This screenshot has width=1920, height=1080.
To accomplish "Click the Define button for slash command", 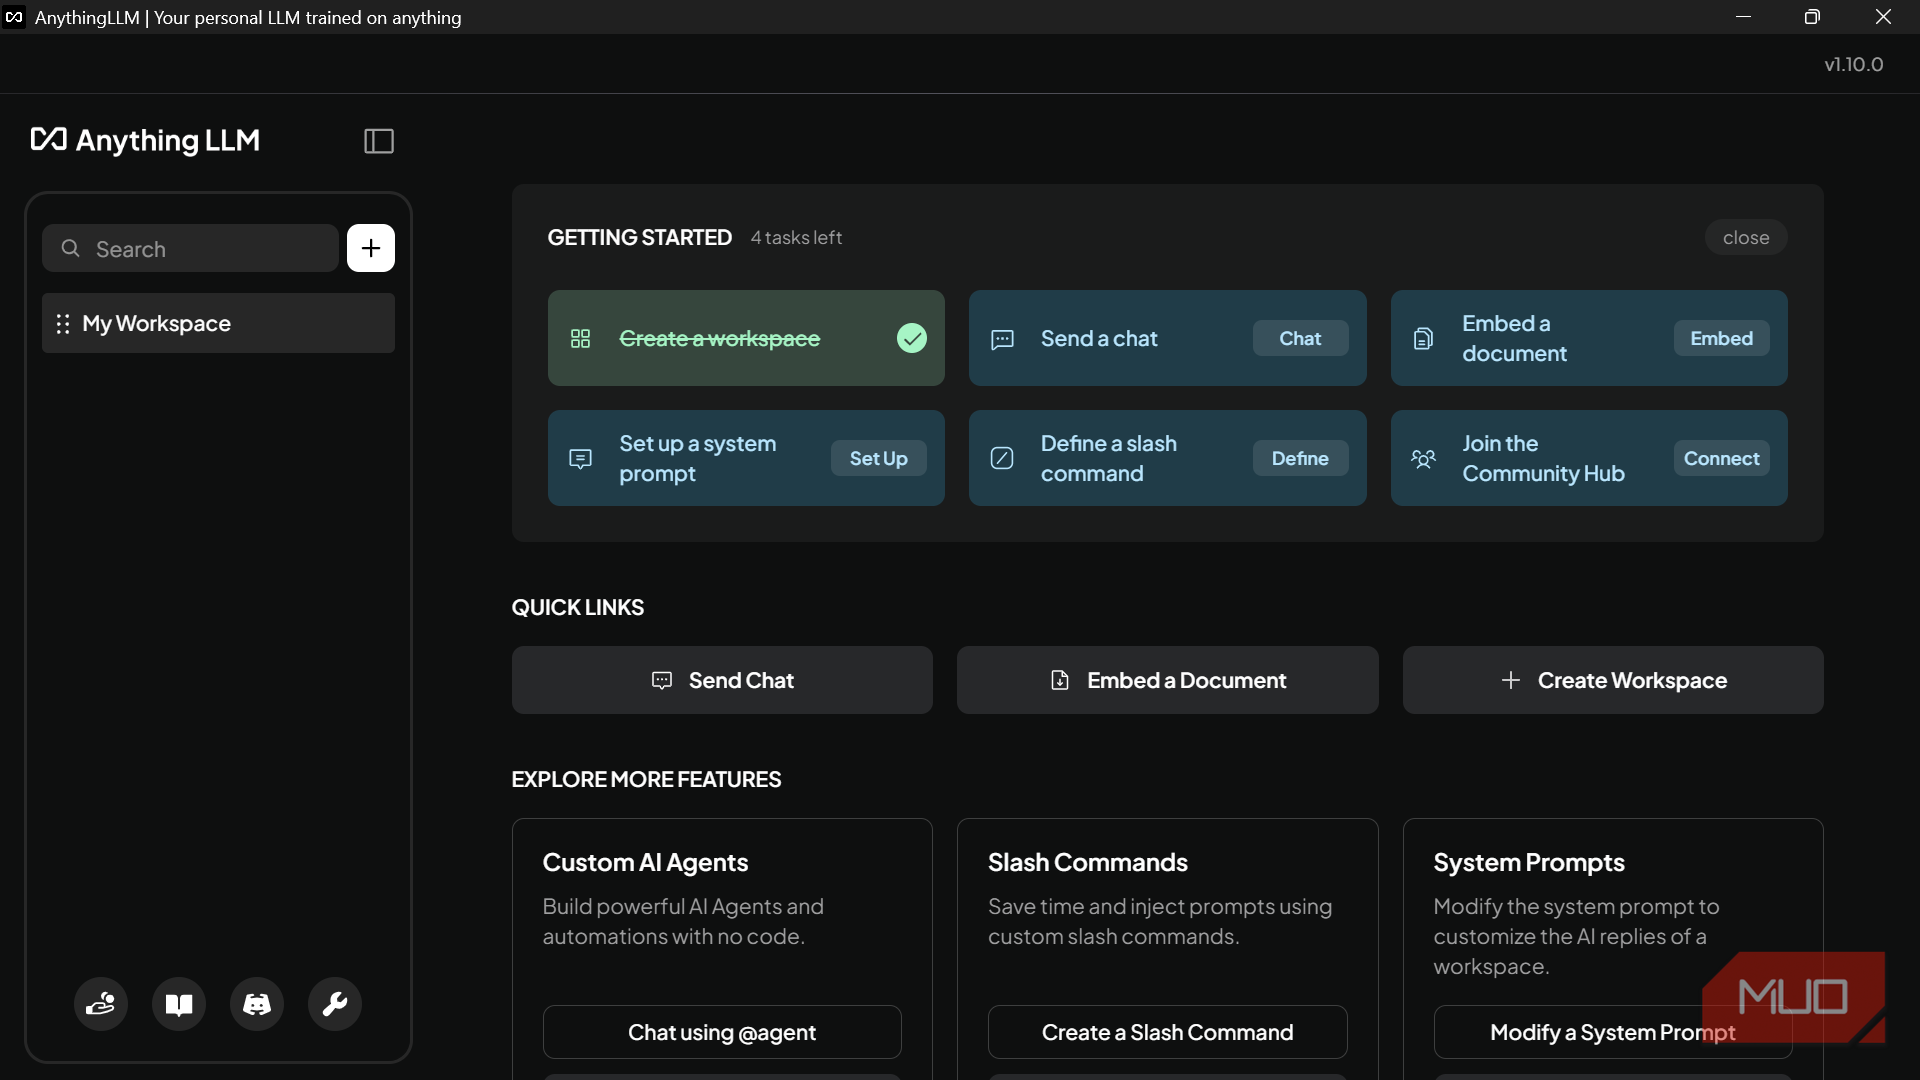I will click(x=1300, y=458).
